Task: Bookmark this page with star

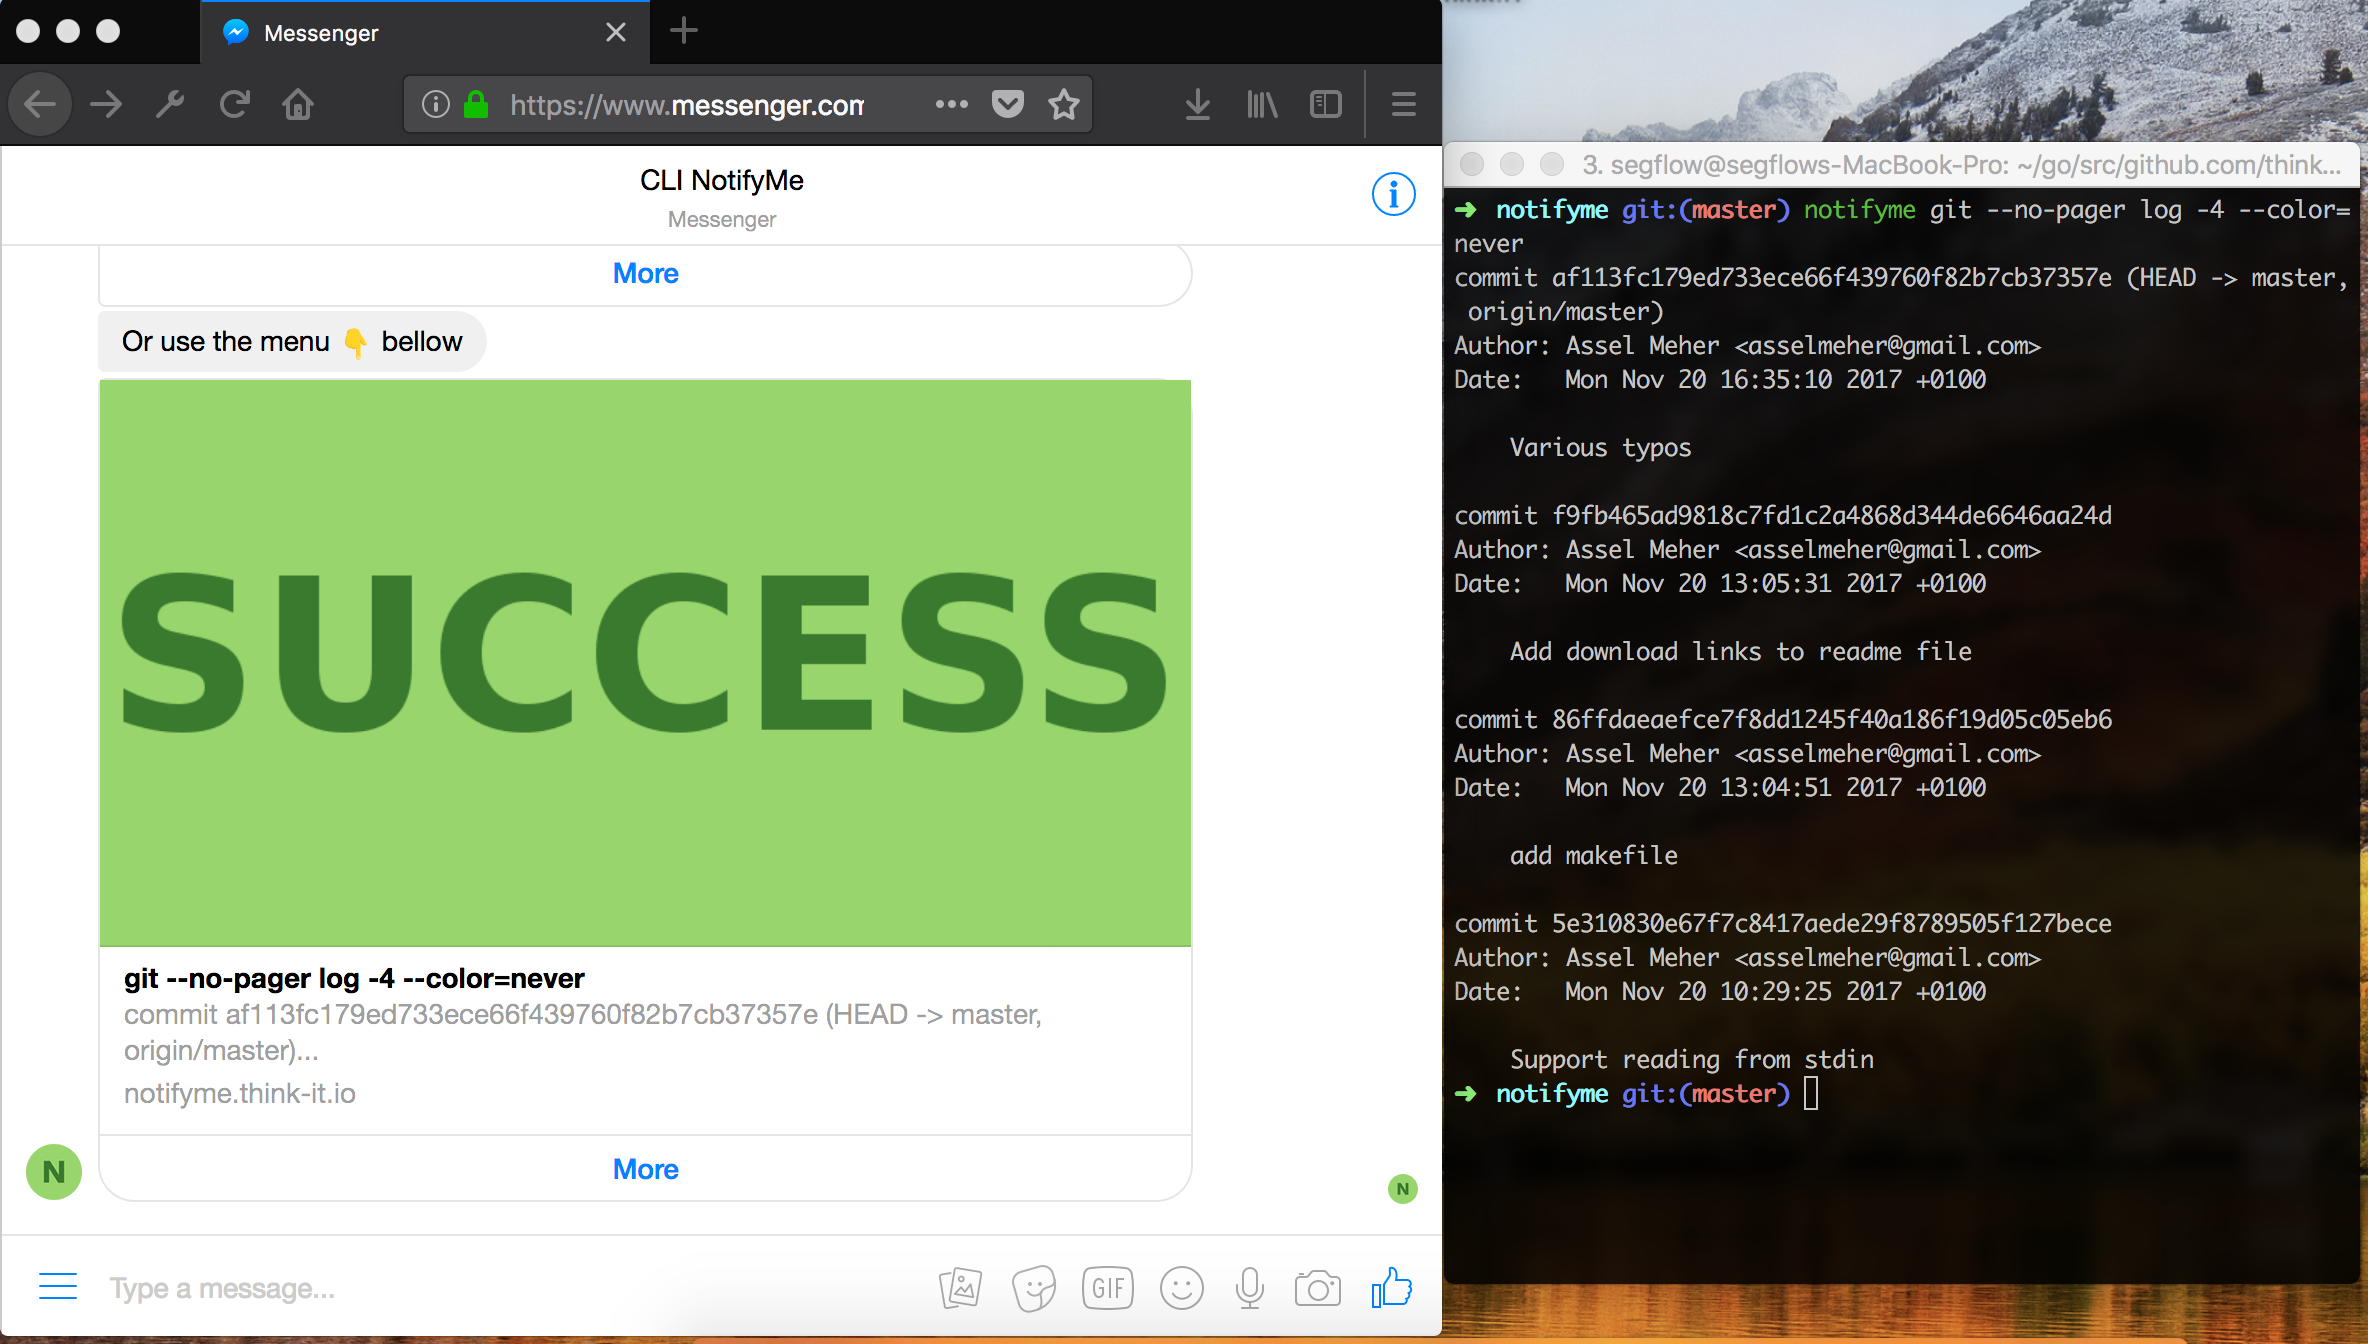Action: (x=1064, y=104)
